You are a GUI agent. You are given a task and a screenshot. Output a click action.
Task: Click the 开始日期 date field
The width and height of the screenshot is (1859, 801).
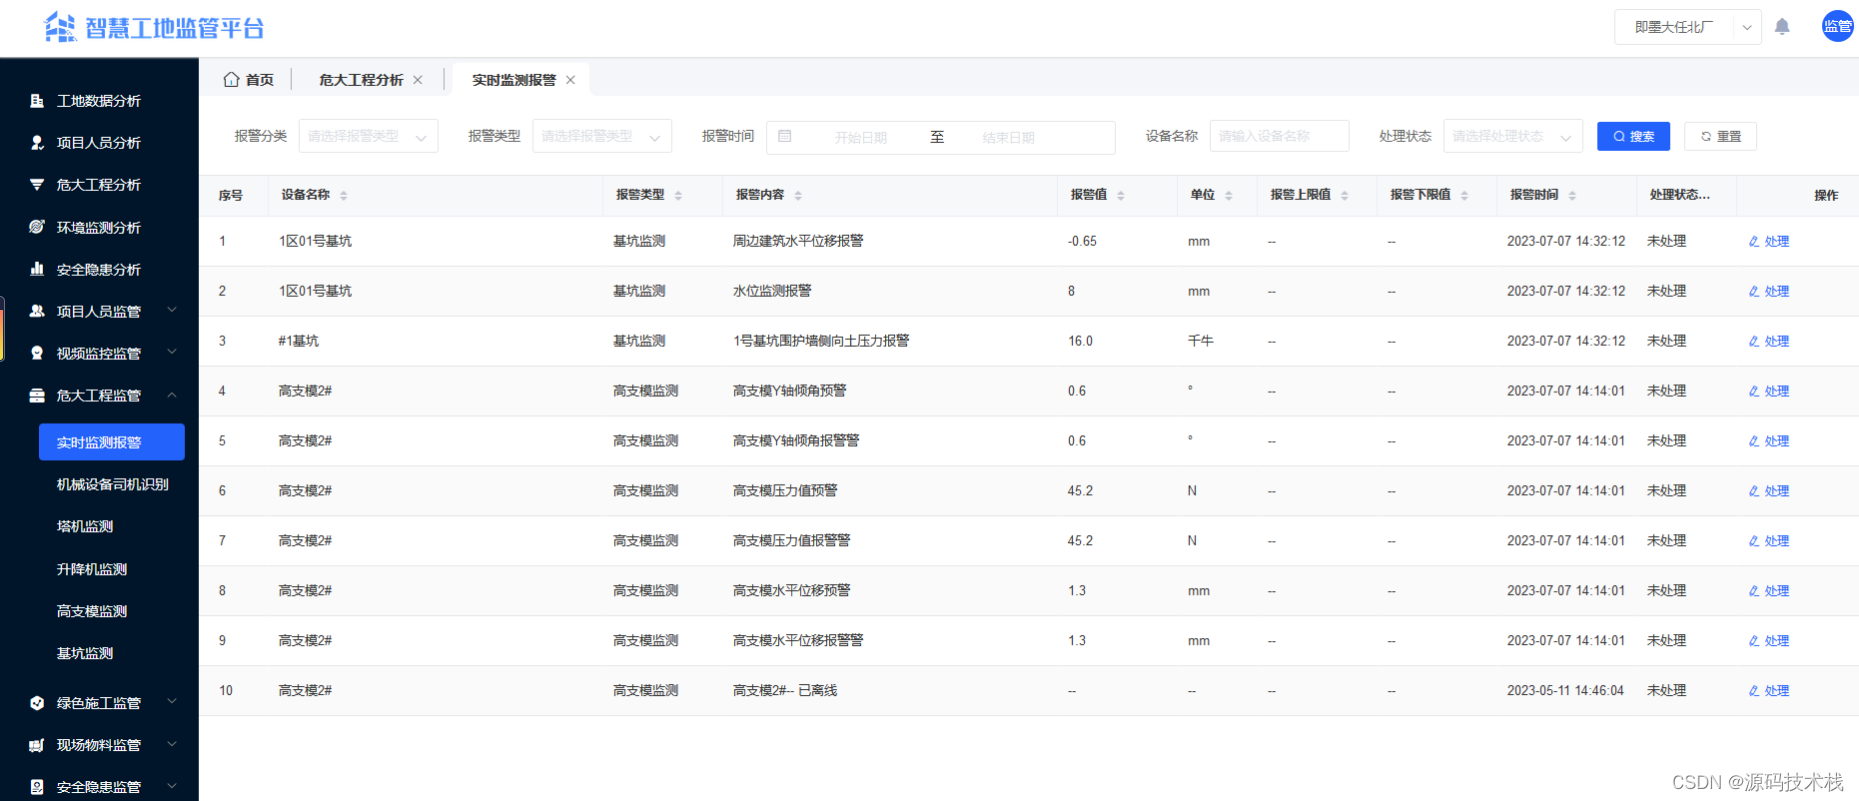pyautogui.click(x=861, y=137)
